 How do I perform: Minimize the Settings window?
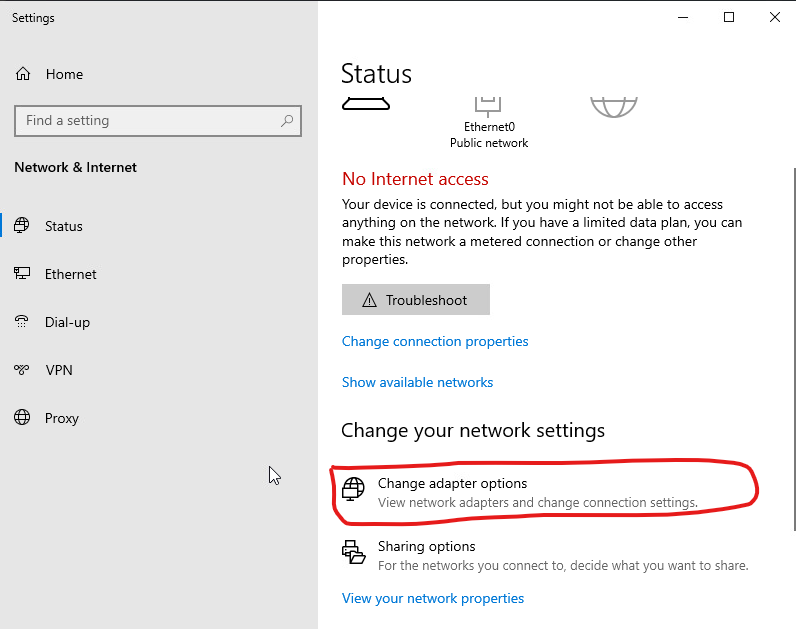coord(683,17)
